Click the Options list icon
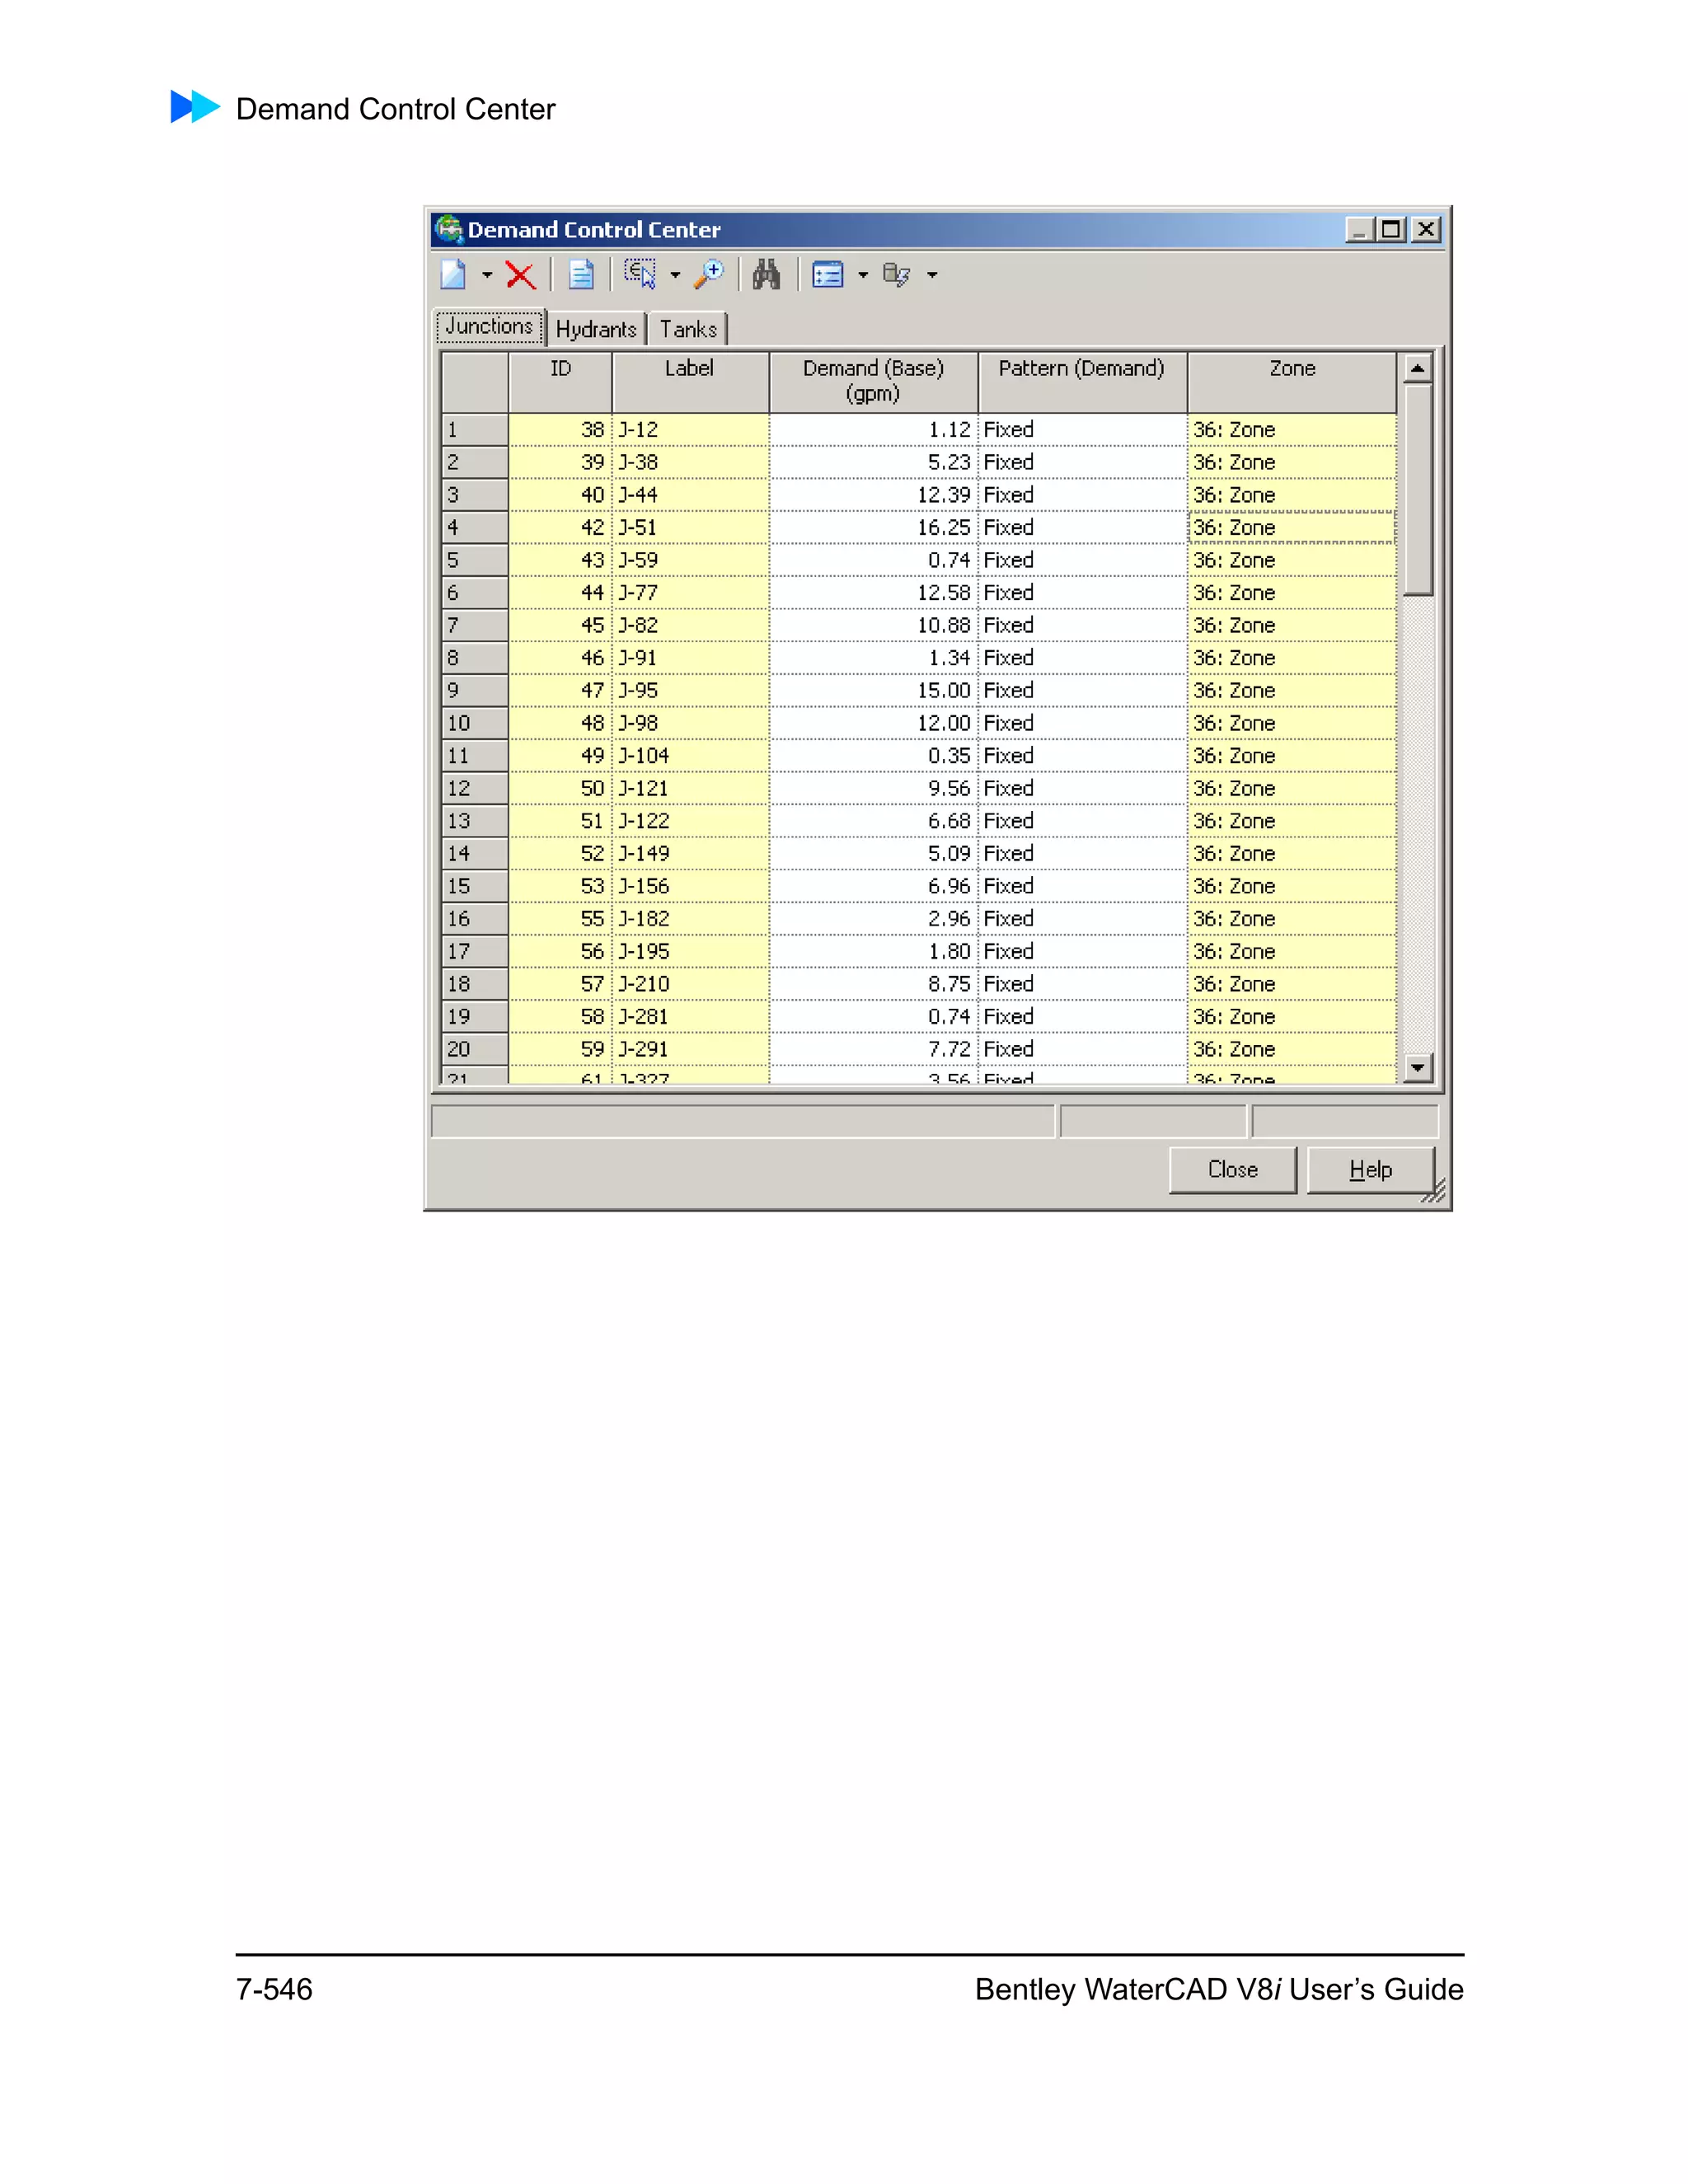Screen dimensions: 1688x2184 pos(828,274)
